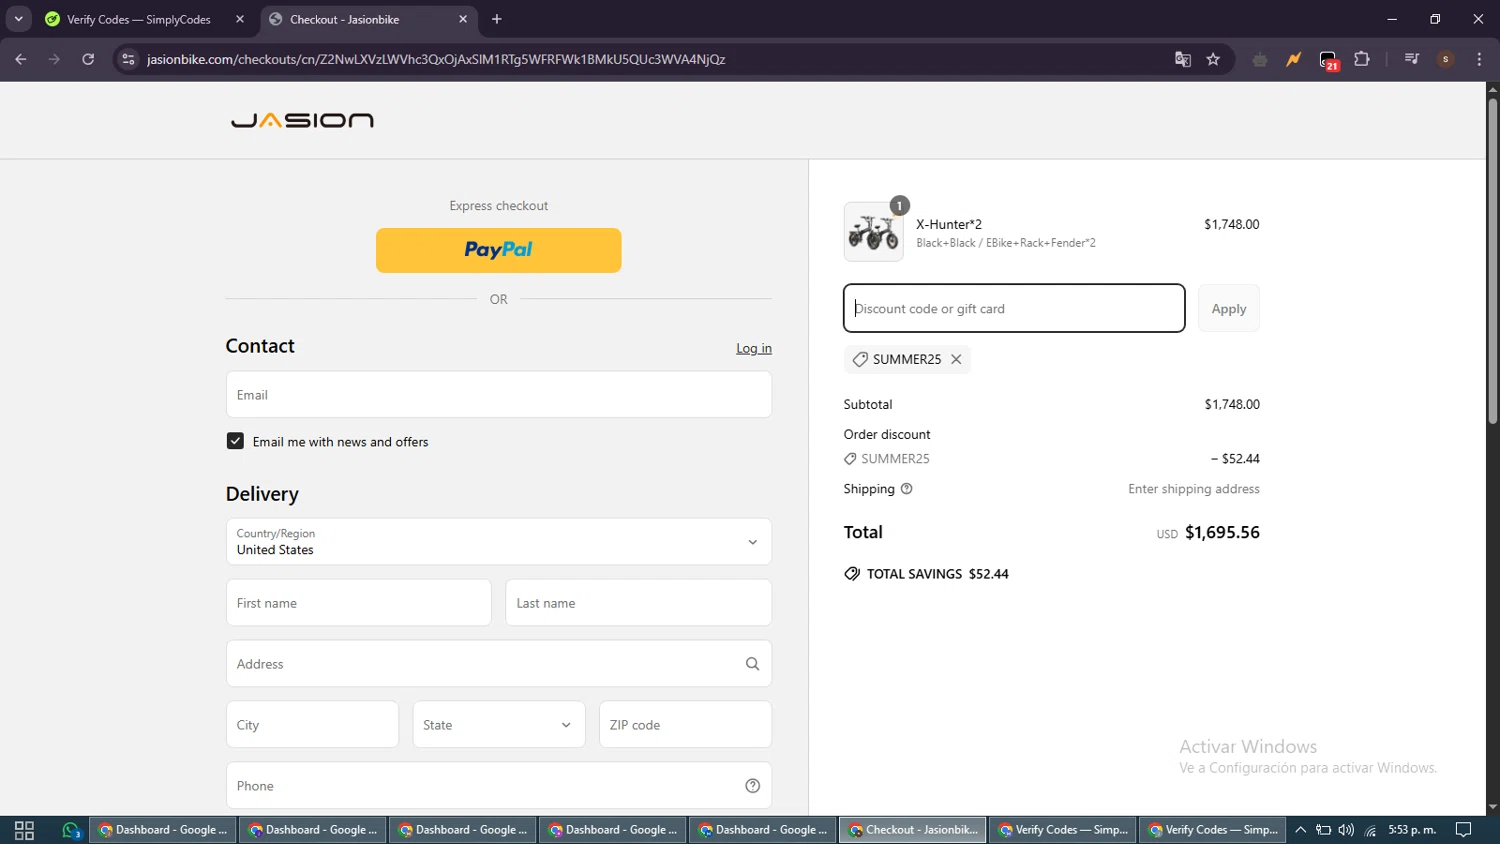Click the dark paw extension icon

coord(1260,60)
